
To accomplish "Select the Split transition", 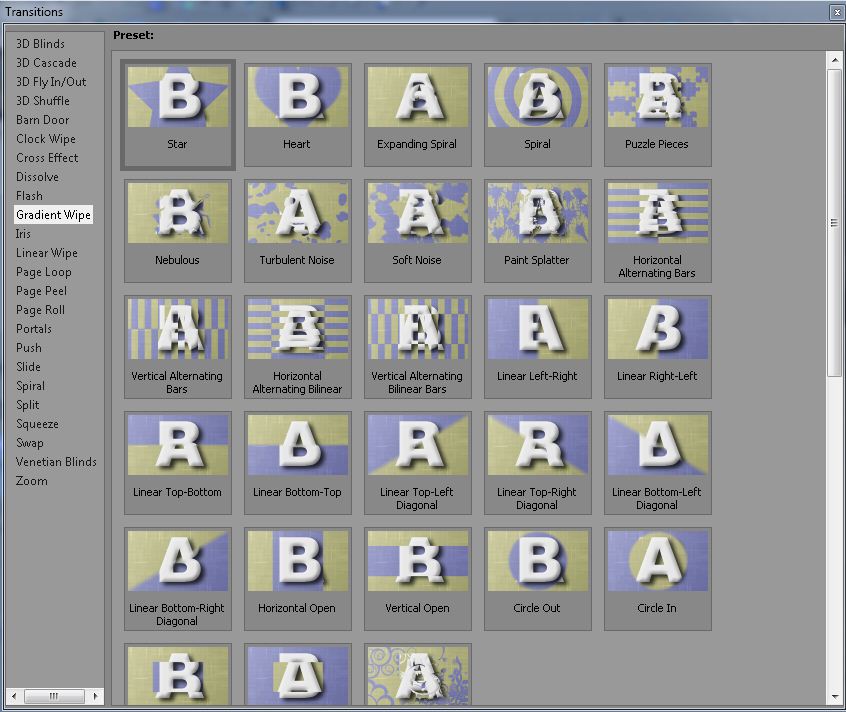I will pos(28,405).
